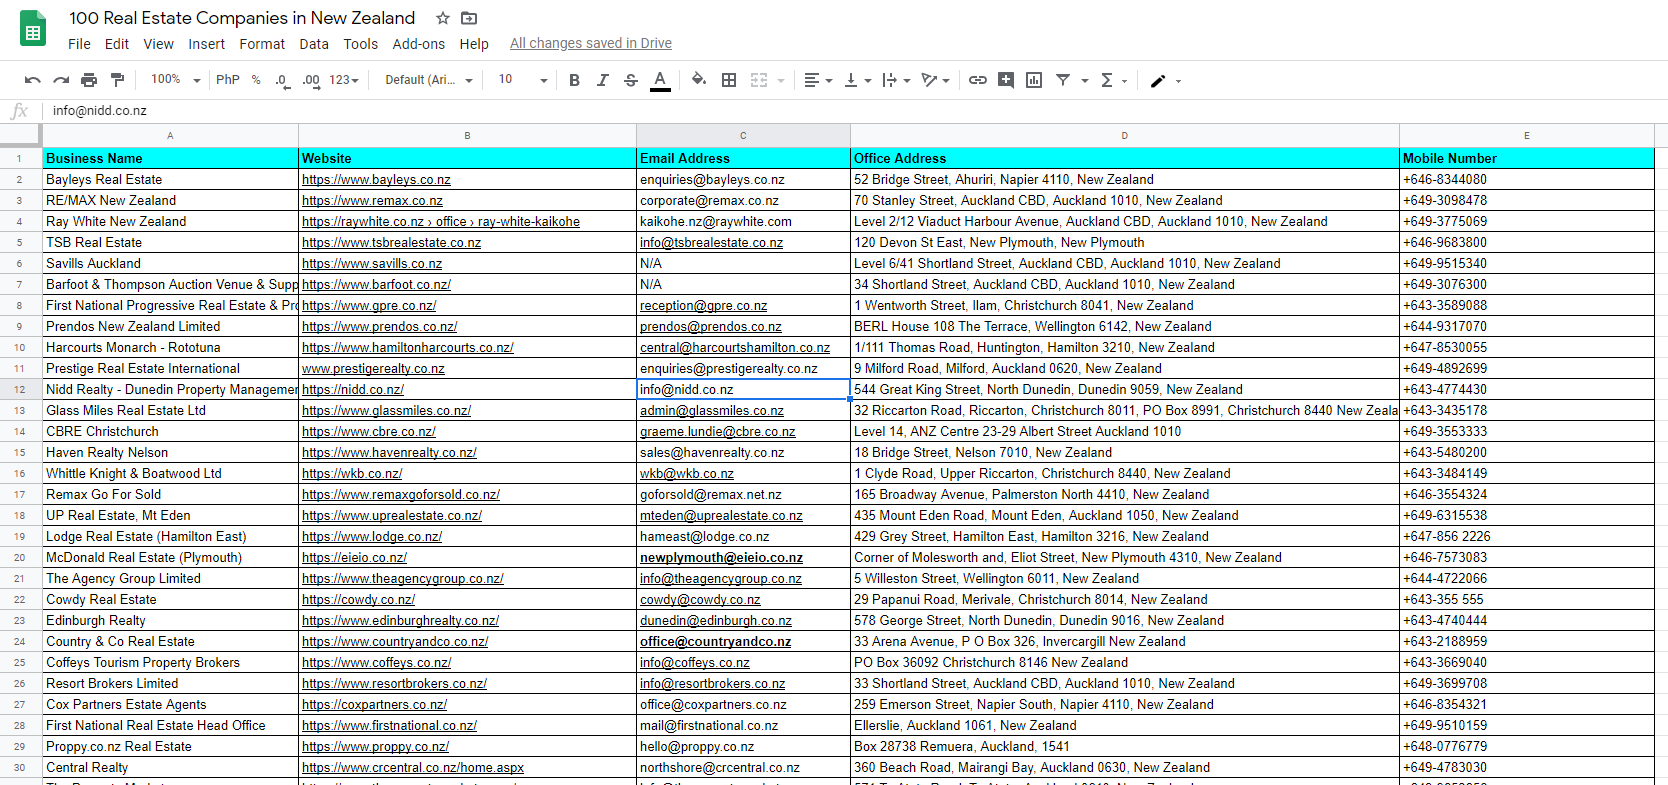Screen dimensions: 1668x785
Task: Star the document with star icon
Action: [443, 18]
